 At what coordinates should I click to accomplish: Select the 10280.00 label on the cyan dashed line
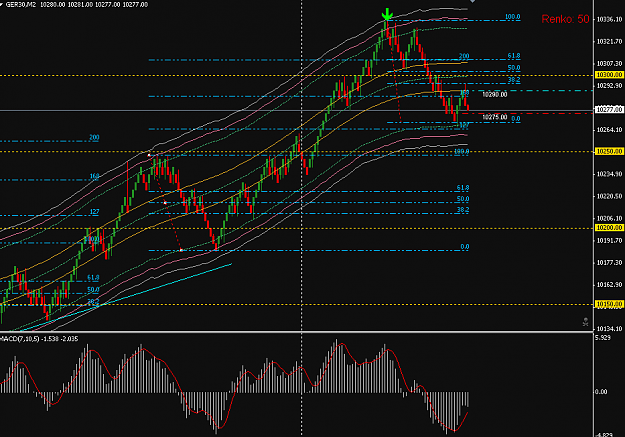[494, 94]
